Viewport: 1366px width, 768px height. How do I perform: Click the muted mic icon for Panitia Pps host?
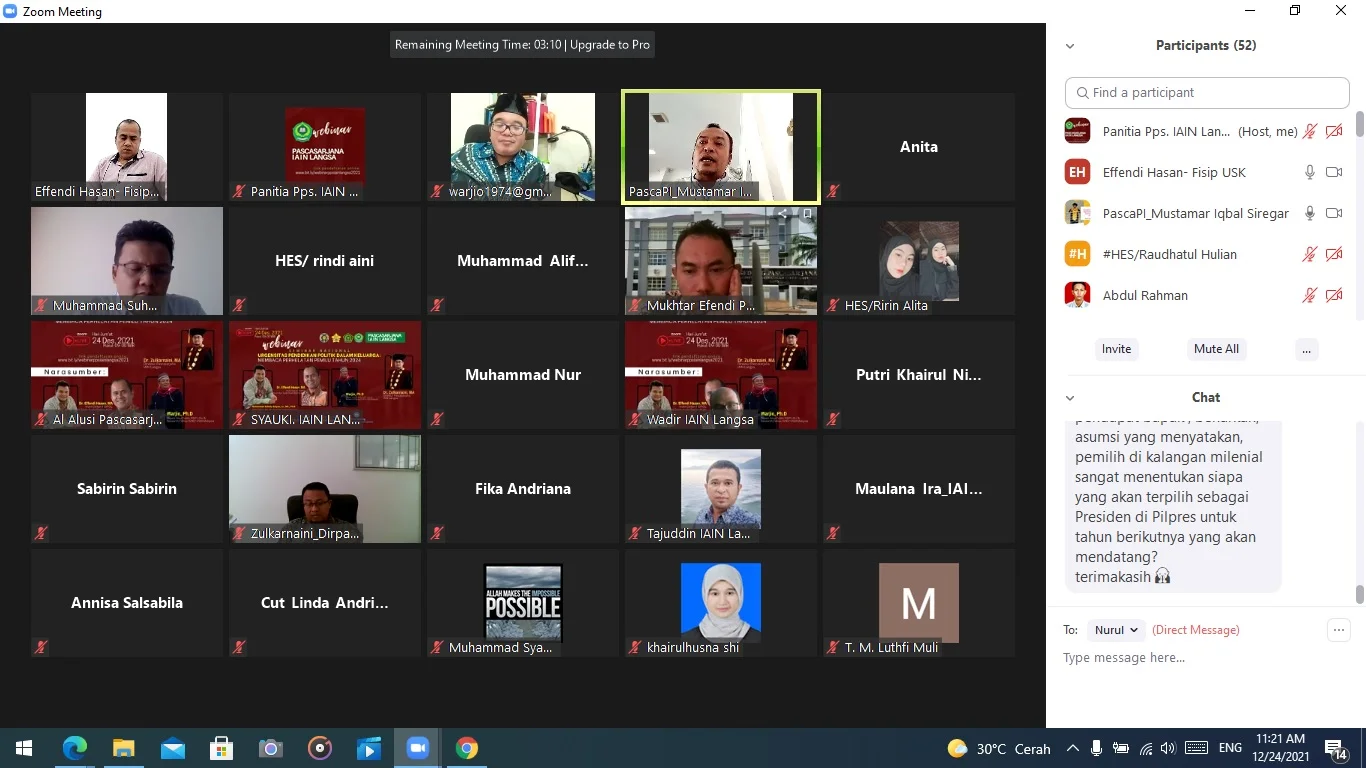[1309, 131]
